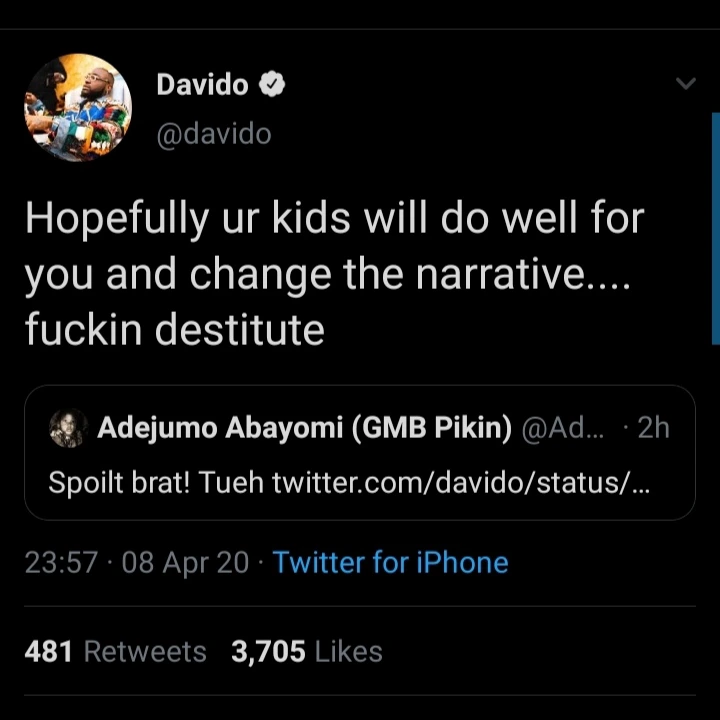Click the 23:57 tweet time
The image size is (720, 720).
point(61,562)
